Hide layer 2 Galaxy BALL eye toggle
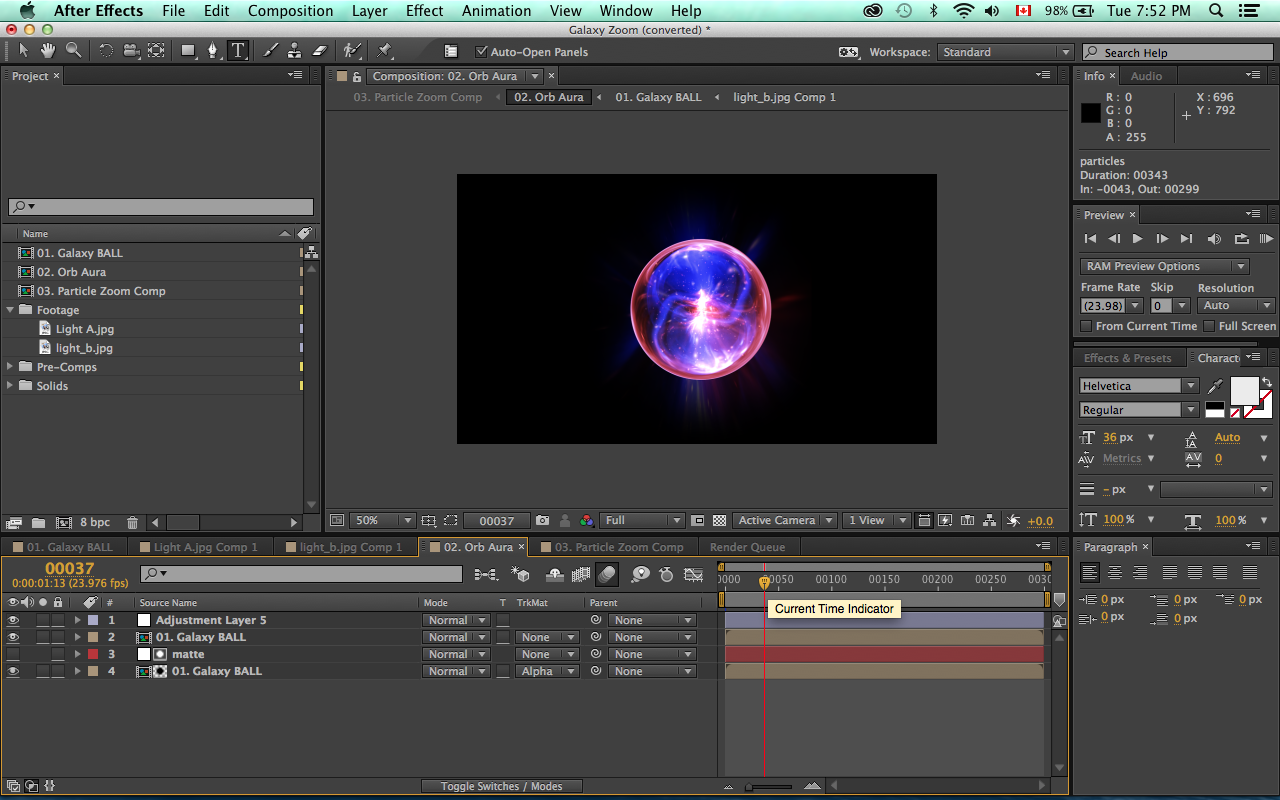 point(13,637)
